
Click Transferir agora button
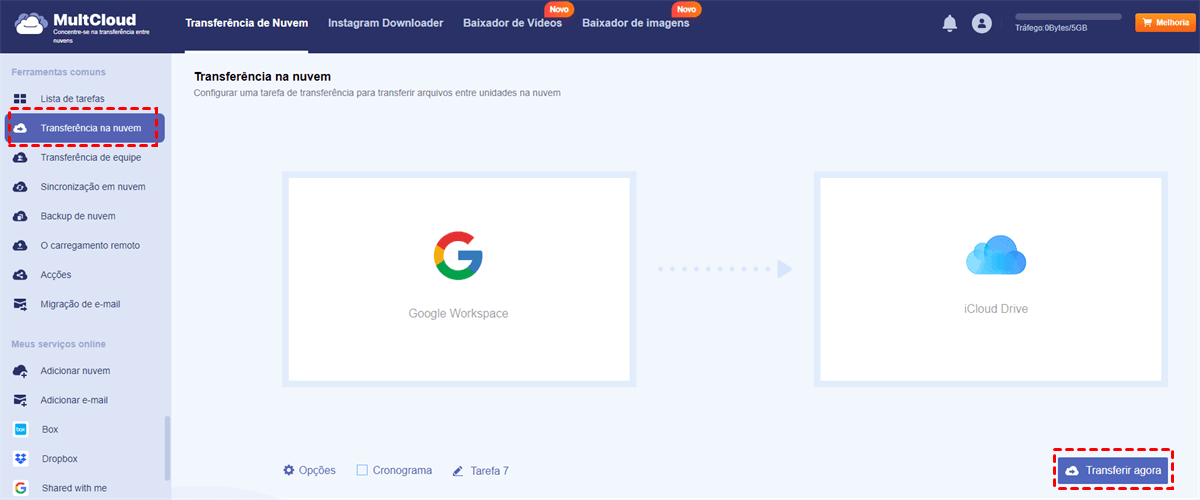(x=1113, y=470)
